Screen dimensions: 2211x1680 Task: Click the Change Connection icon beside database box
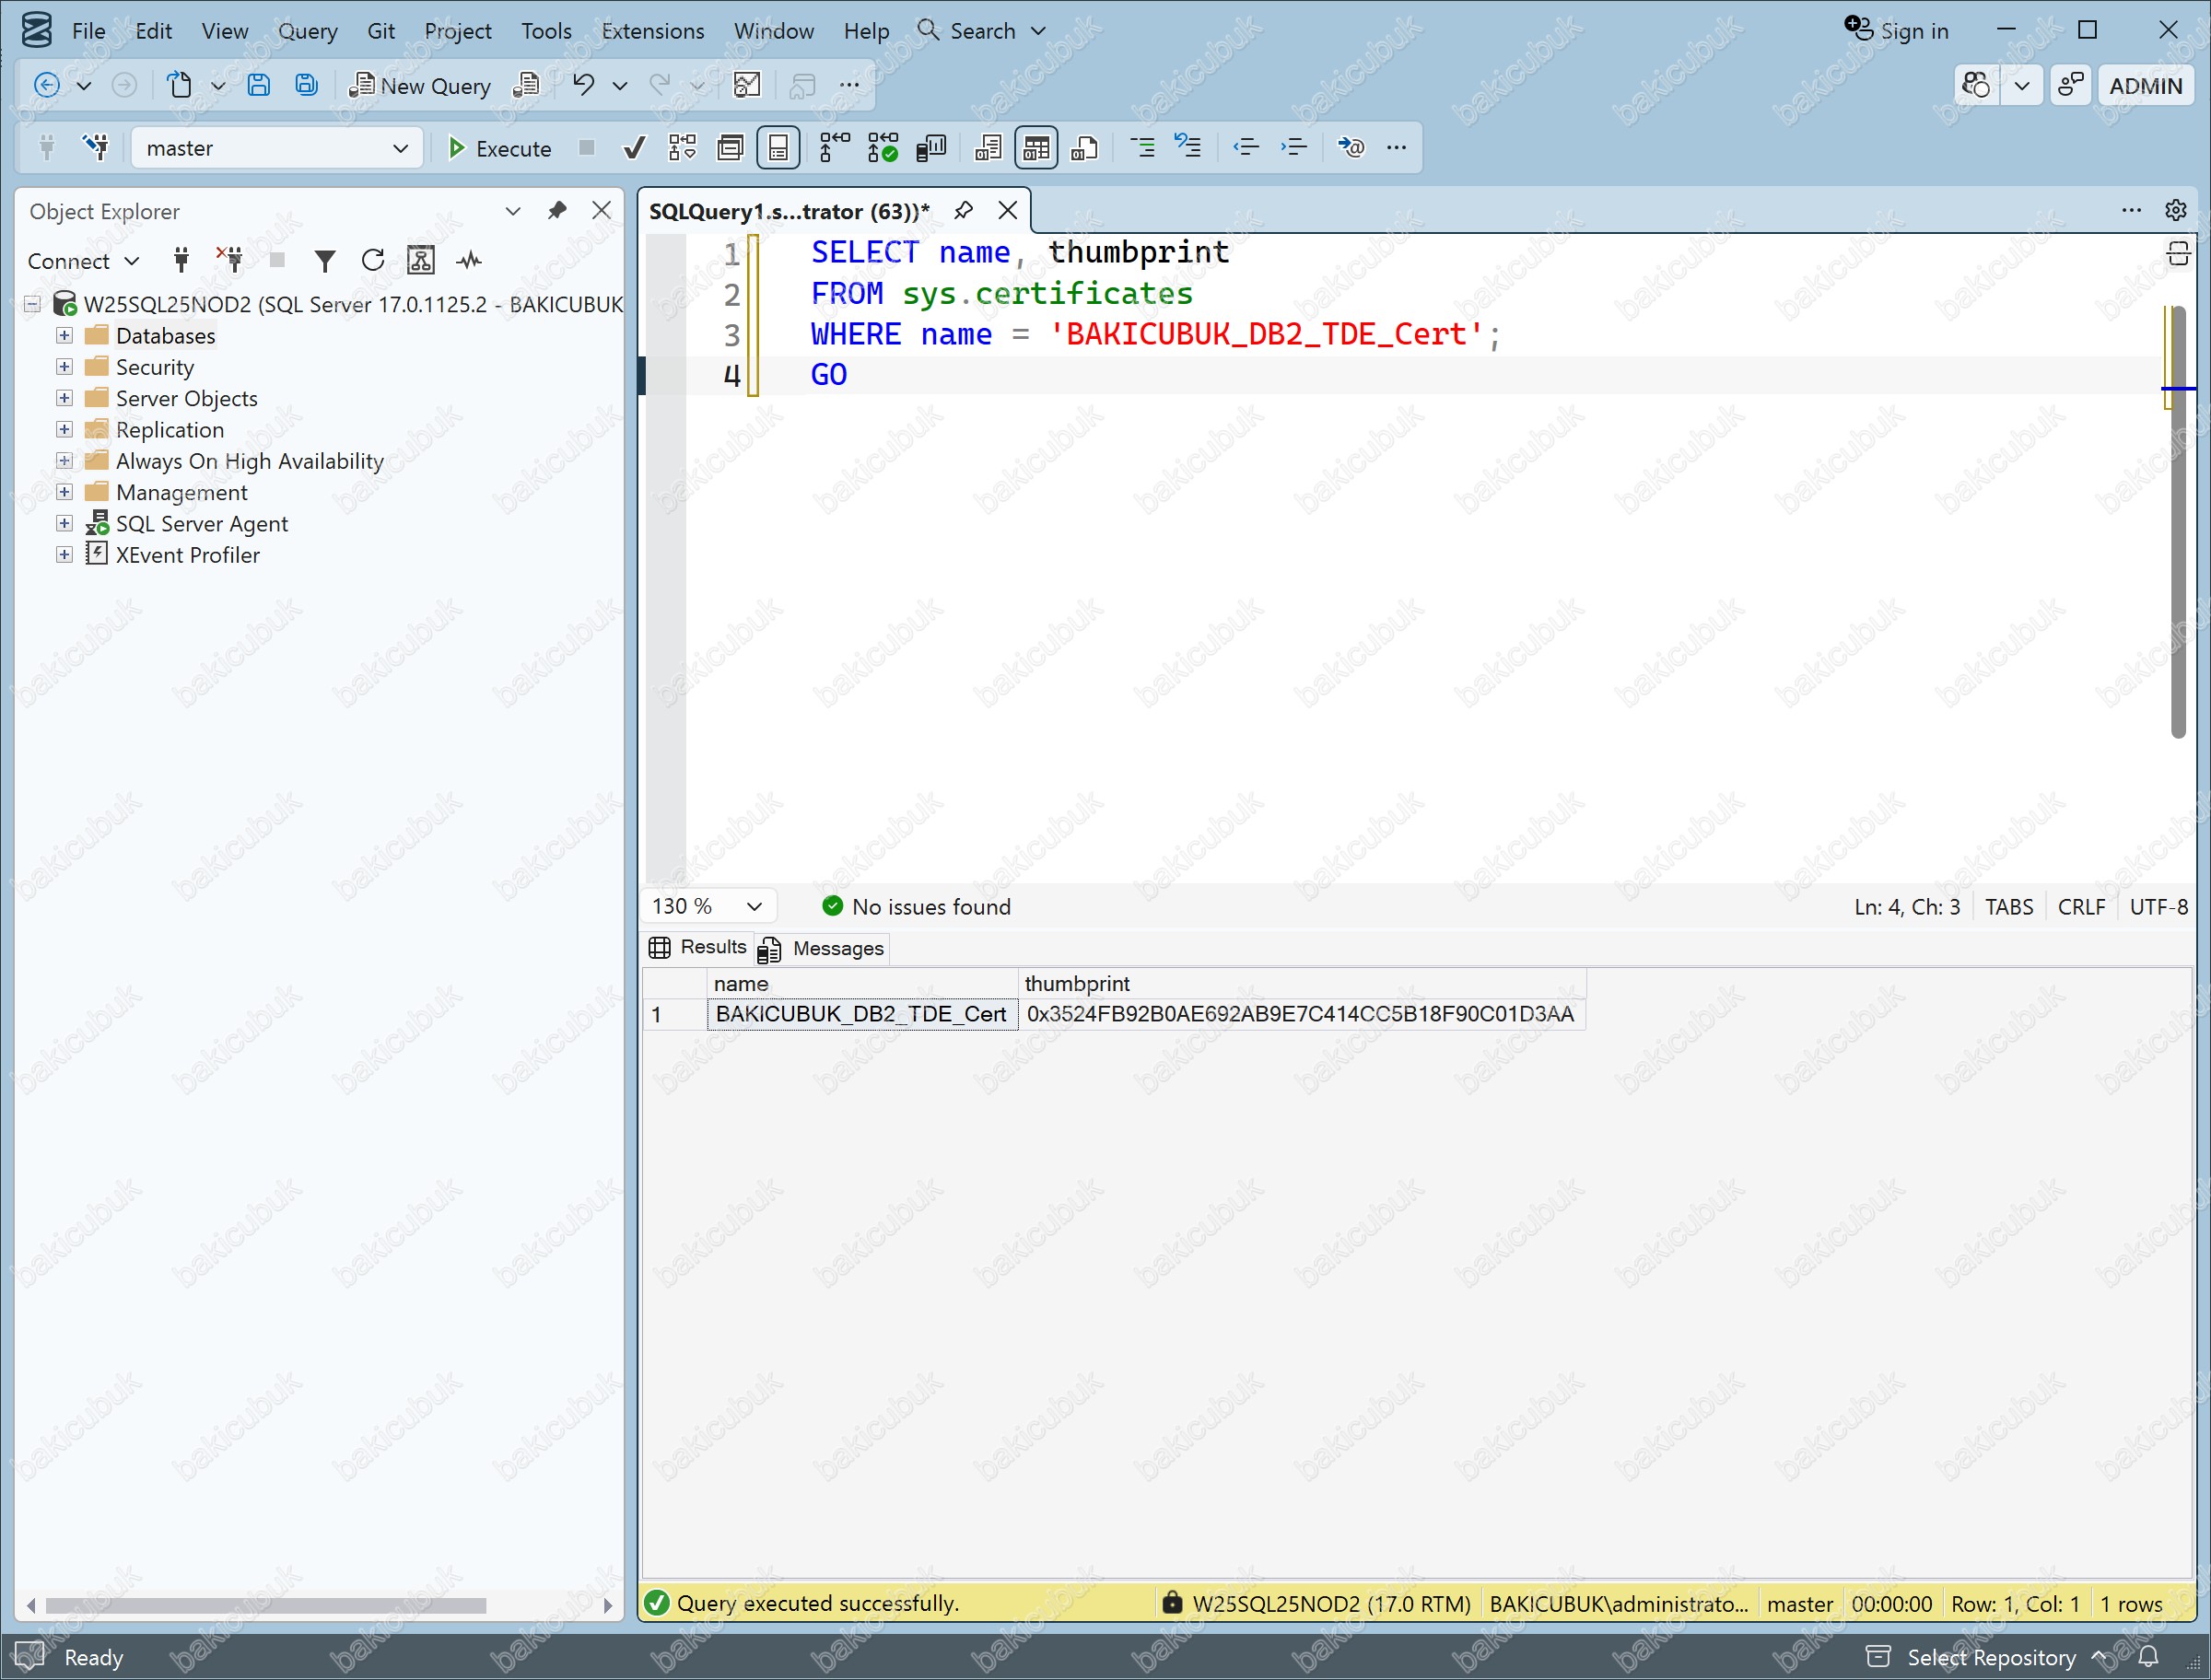tap(97, 148)
